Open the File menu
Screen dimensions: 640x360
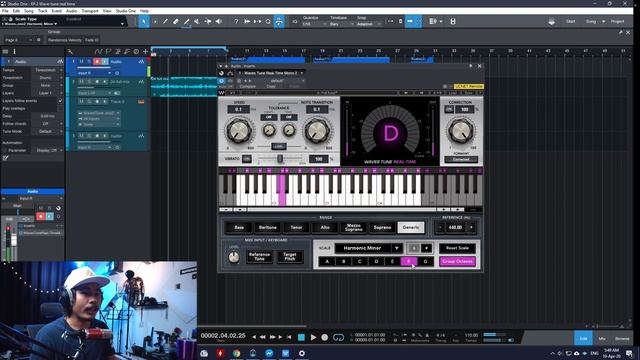[5, 11]
